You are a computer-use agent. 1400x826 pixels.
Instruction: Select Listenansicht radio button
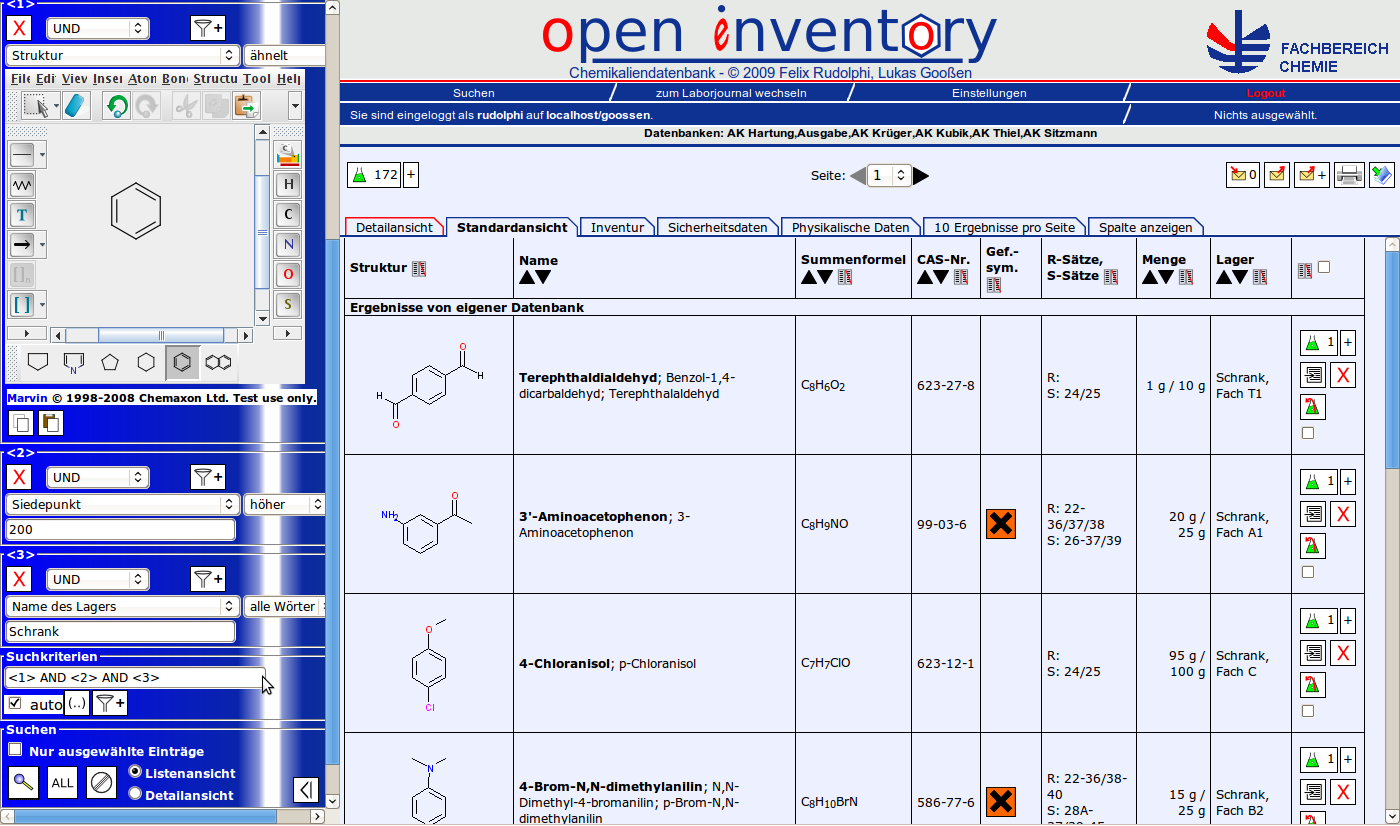point(136,772)
